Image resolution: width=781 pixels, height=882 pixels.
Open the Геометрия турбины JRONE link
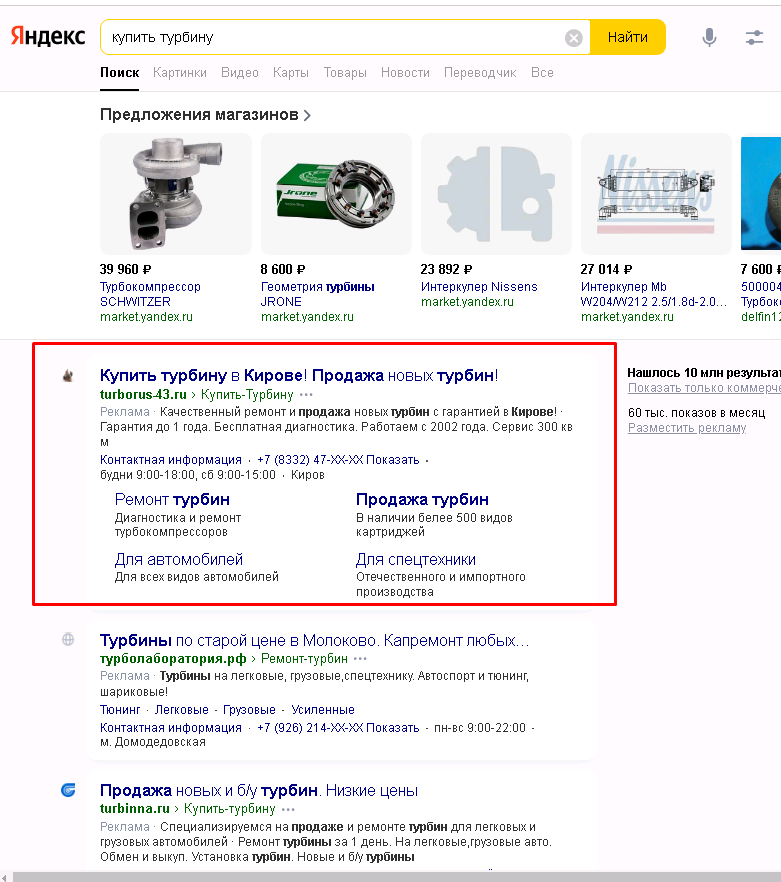click(x=317, y=294)
